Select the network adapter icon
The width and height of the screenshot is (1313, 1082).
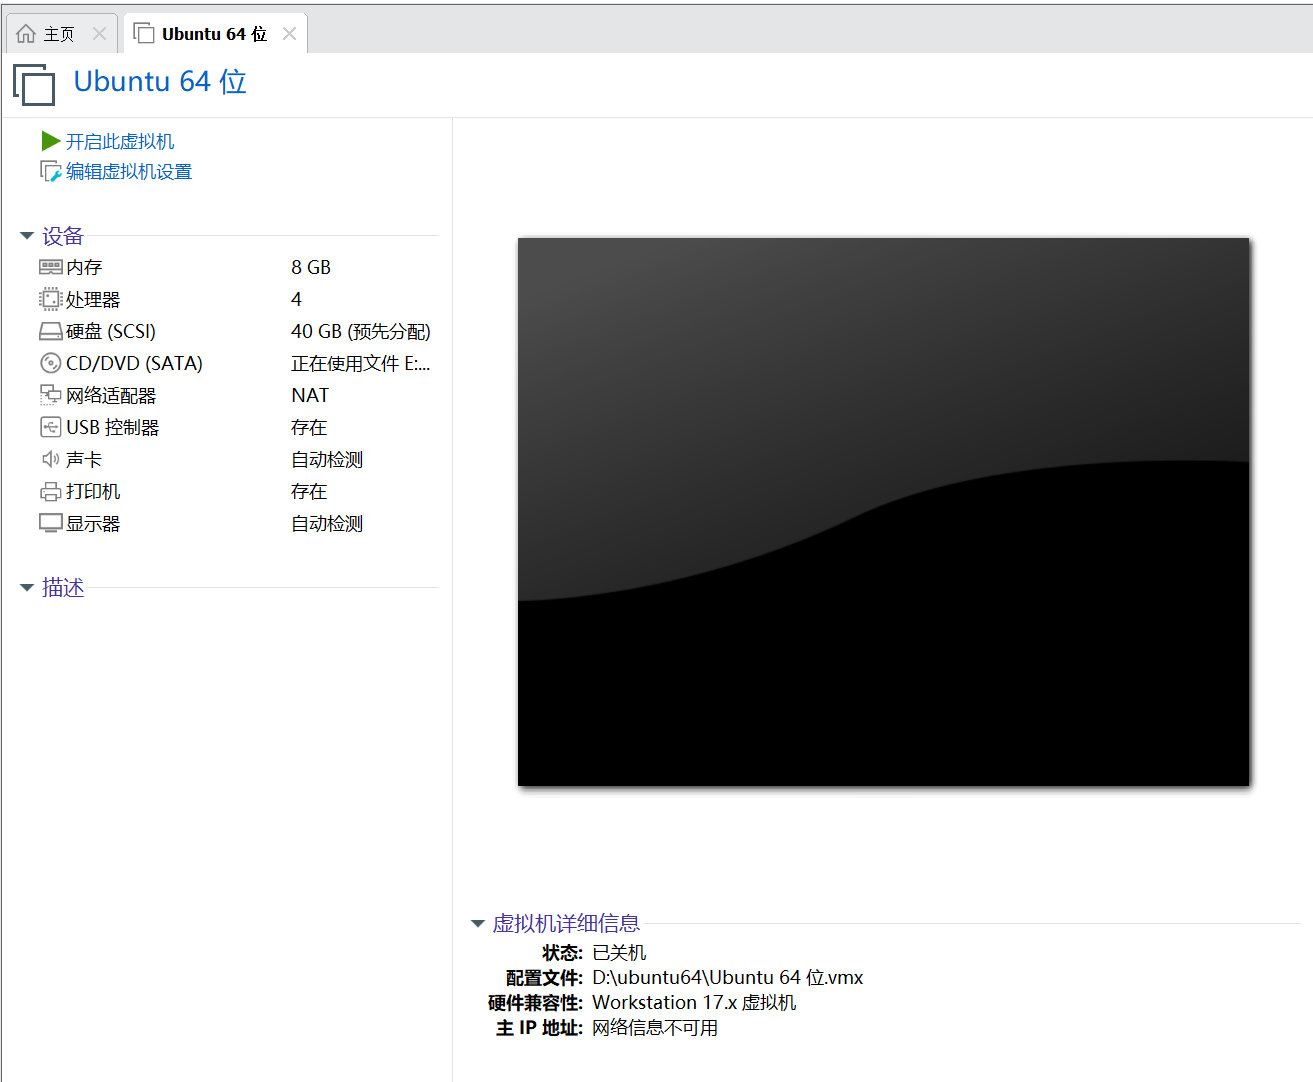pyautogui.click(x=51, y=395)
